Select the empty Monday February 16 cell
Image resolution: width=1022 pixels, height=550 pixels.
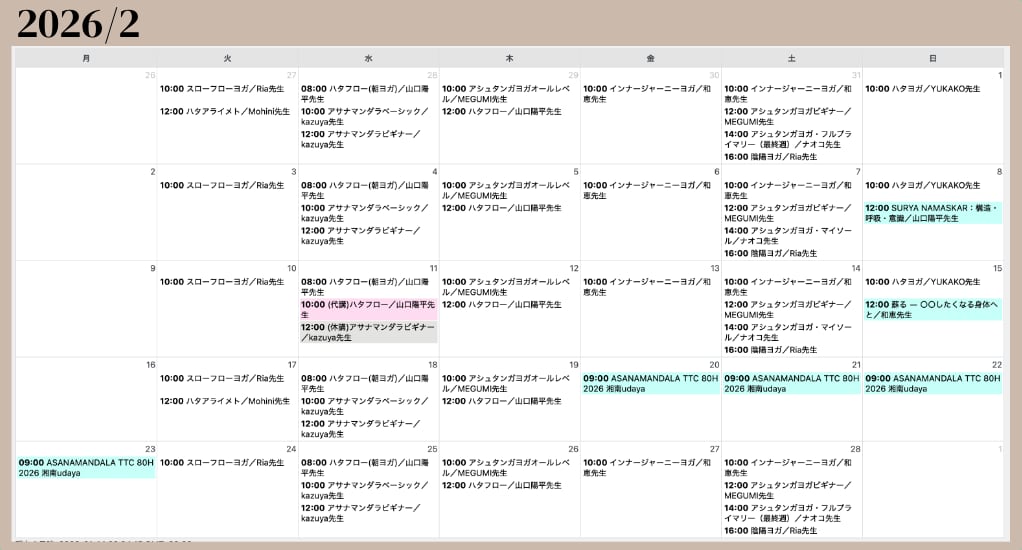point(86,399)
